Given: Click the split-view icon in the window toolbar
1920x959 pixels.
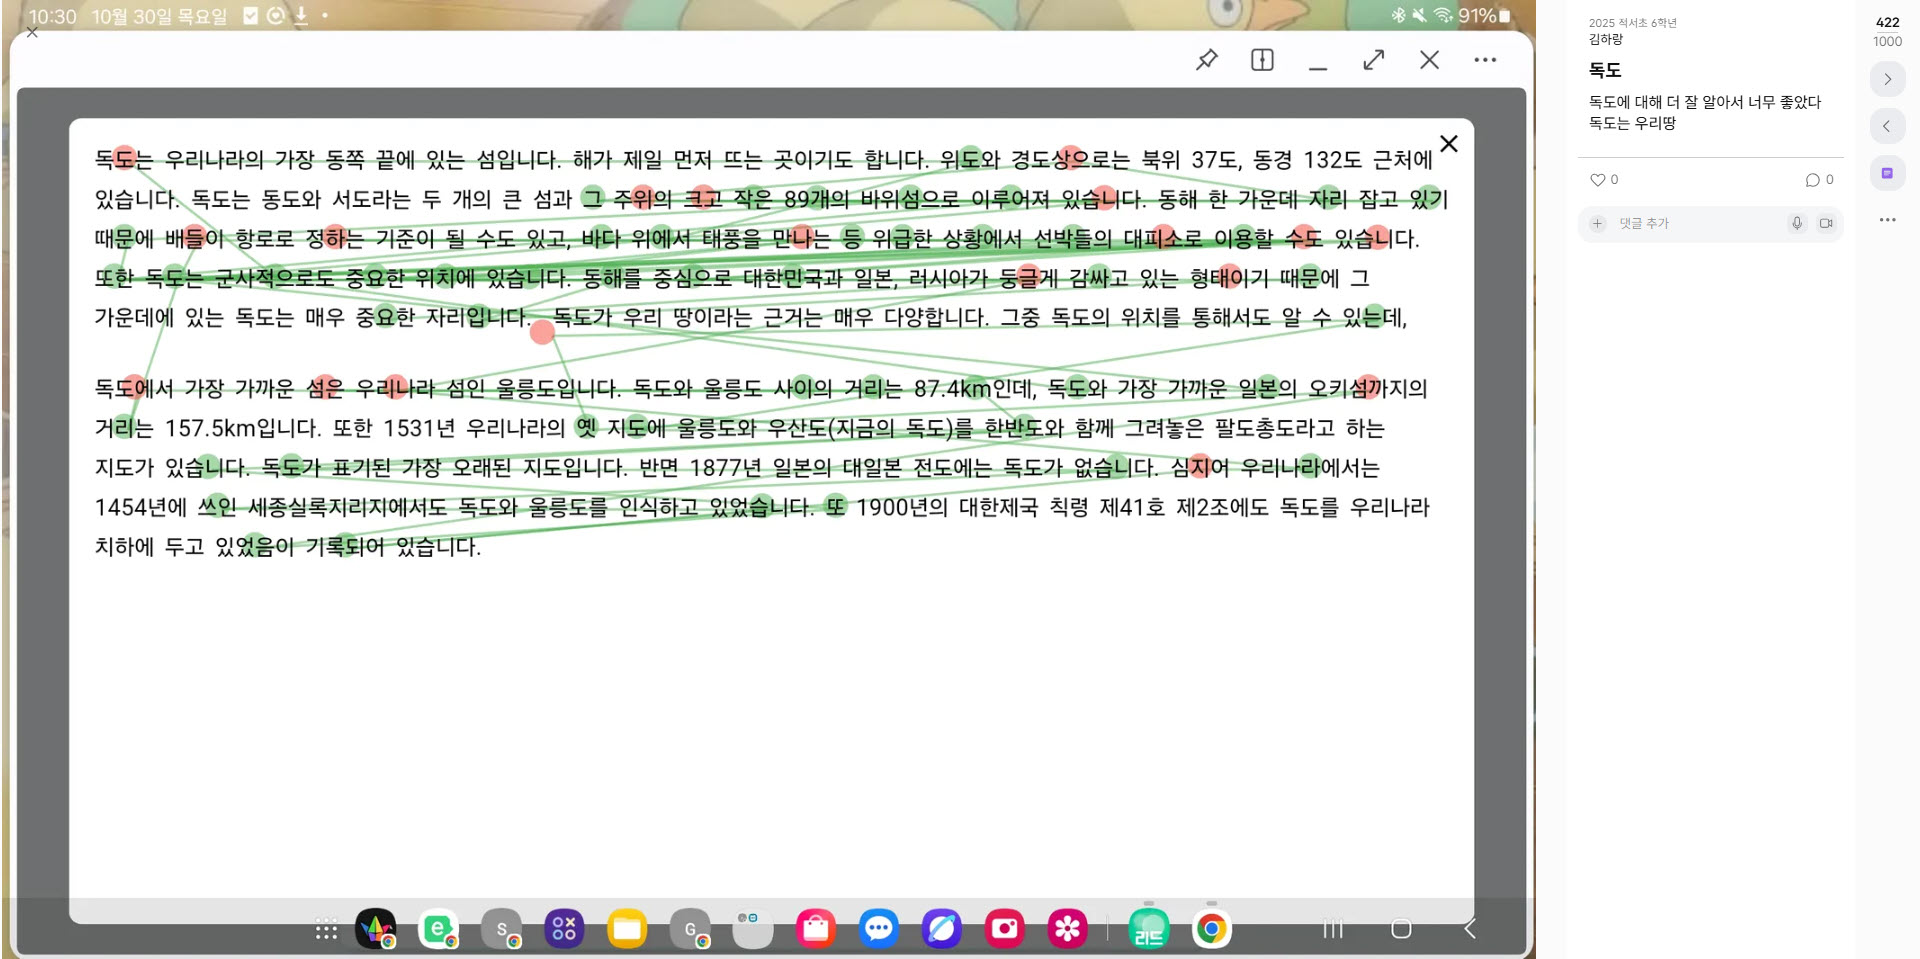Looking at the screenshot, I should click(x=1262, y=60).
